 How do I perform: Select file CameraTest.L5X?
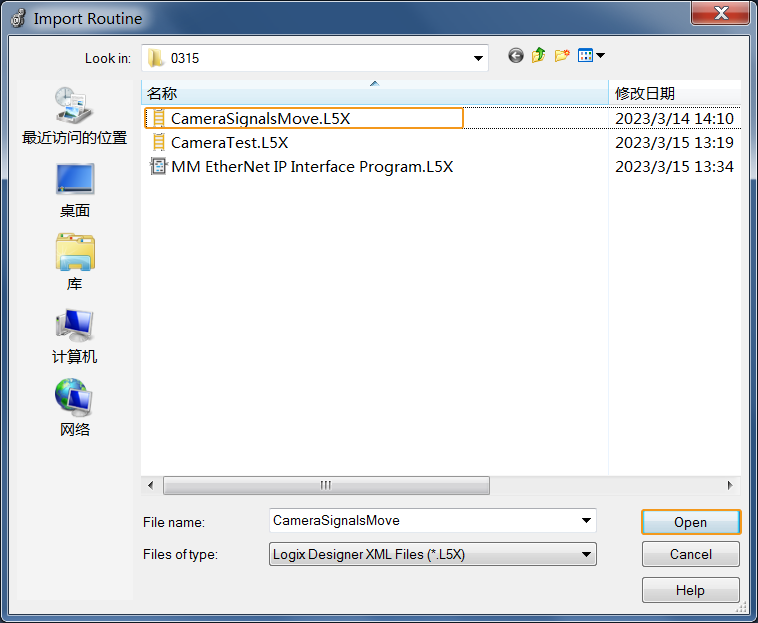click(x=229, y=143)
